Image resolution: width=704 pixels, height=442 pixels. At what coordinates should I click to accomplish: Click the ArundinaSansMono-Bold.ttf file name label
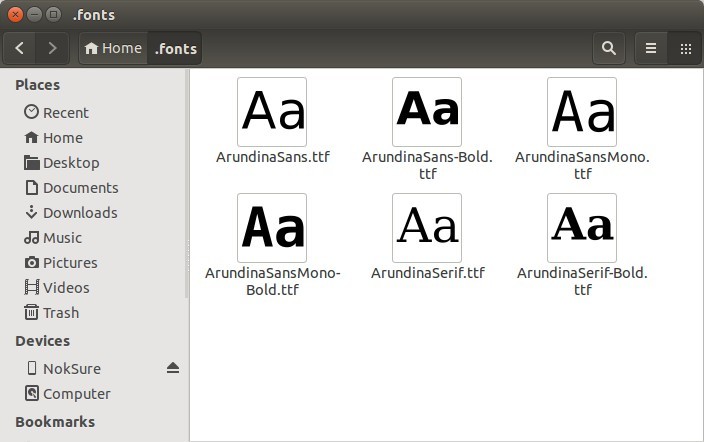click(273, 281)
